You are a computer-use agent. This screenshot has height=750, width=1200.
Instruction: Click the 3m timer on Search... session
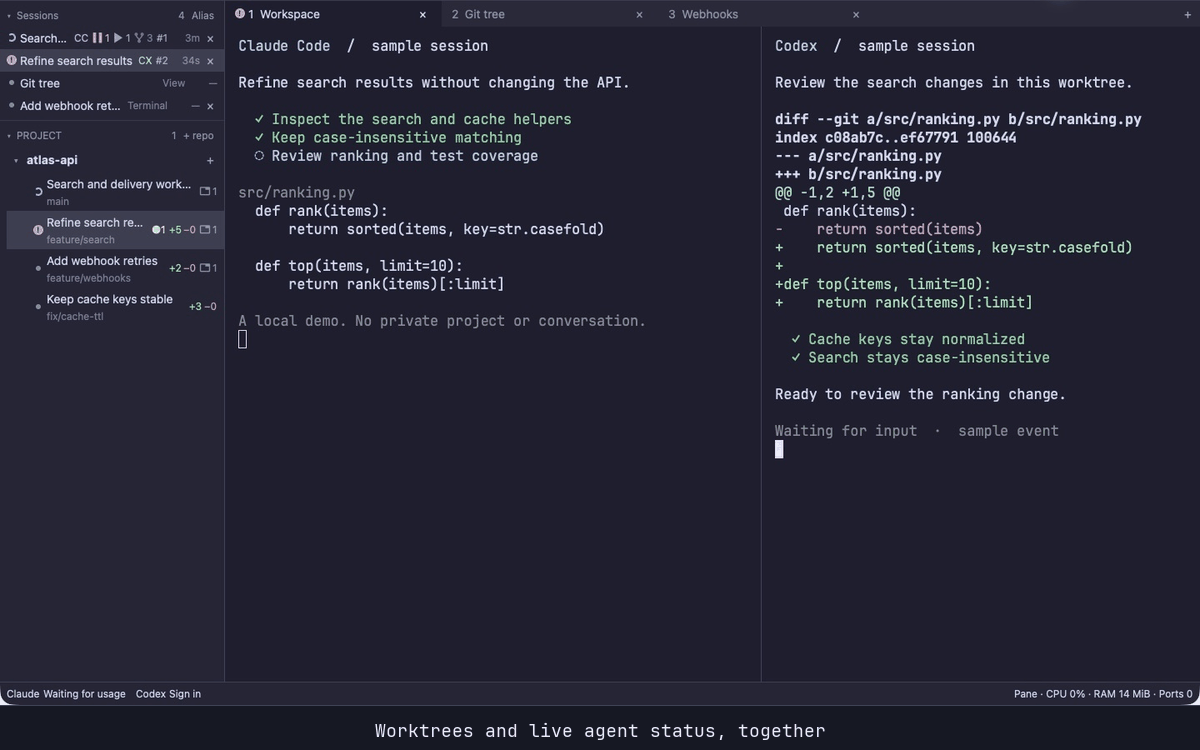pyautogui.click(x=192, y=38)
